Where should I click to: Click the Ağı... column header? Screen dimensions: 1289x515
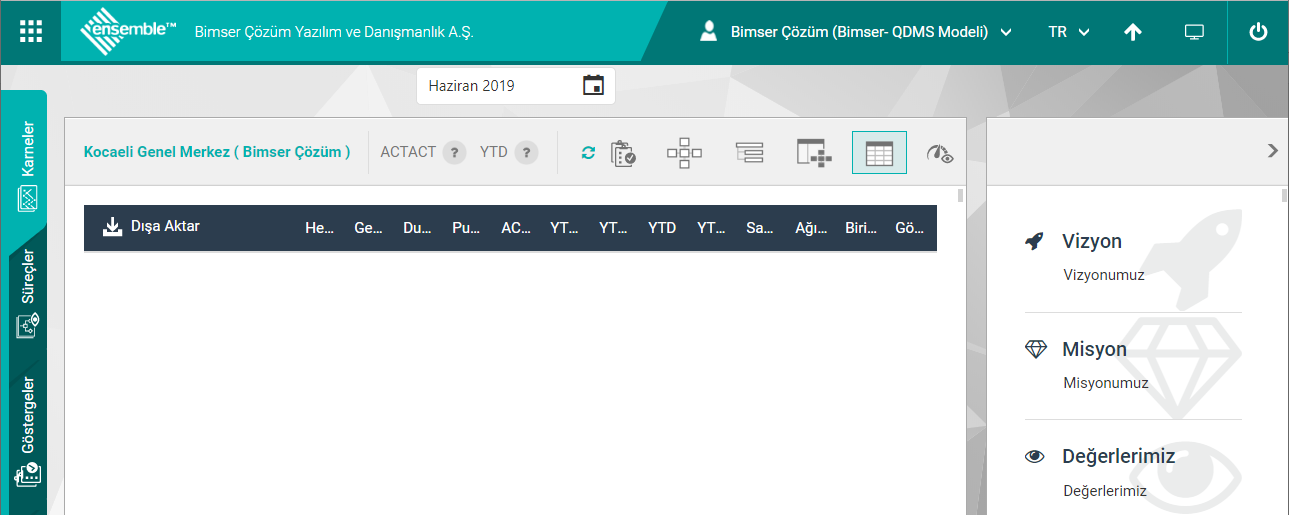[x=811, y=228]
